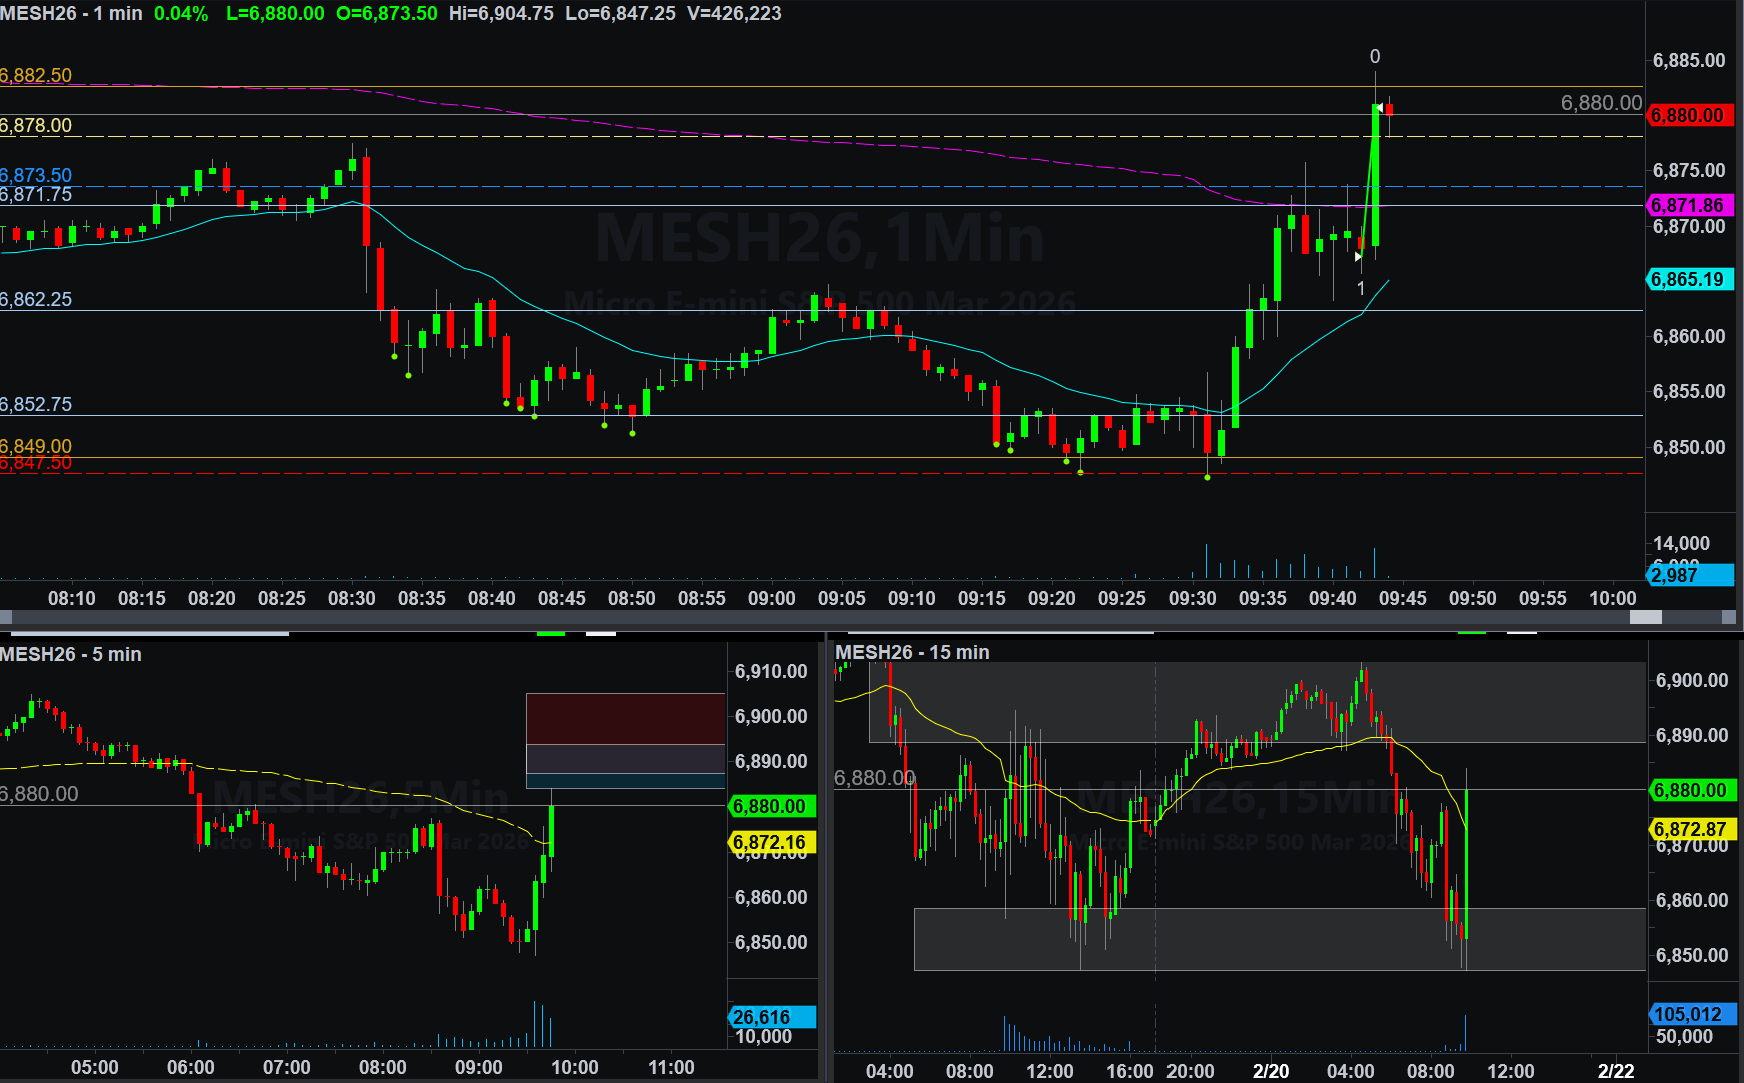Click the blue 2,987 volume tag
Screen dimensions: 1744x1083
coord(1688,575)
